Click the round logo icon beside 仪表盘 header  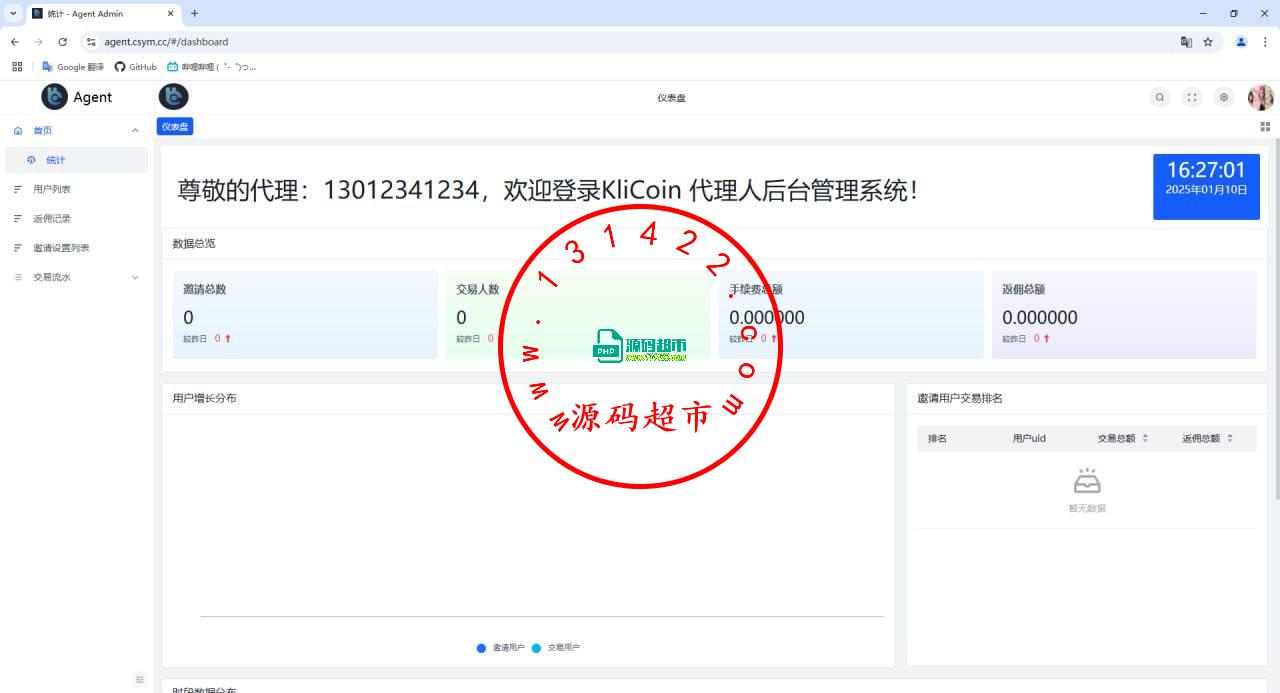tap(174, 97)
